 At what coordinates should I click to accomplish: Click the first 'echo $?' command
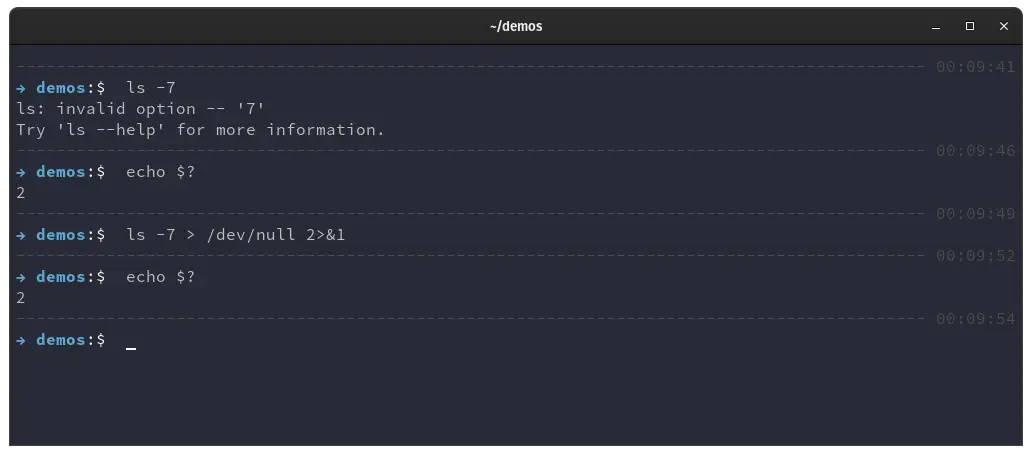coord(161,172)
